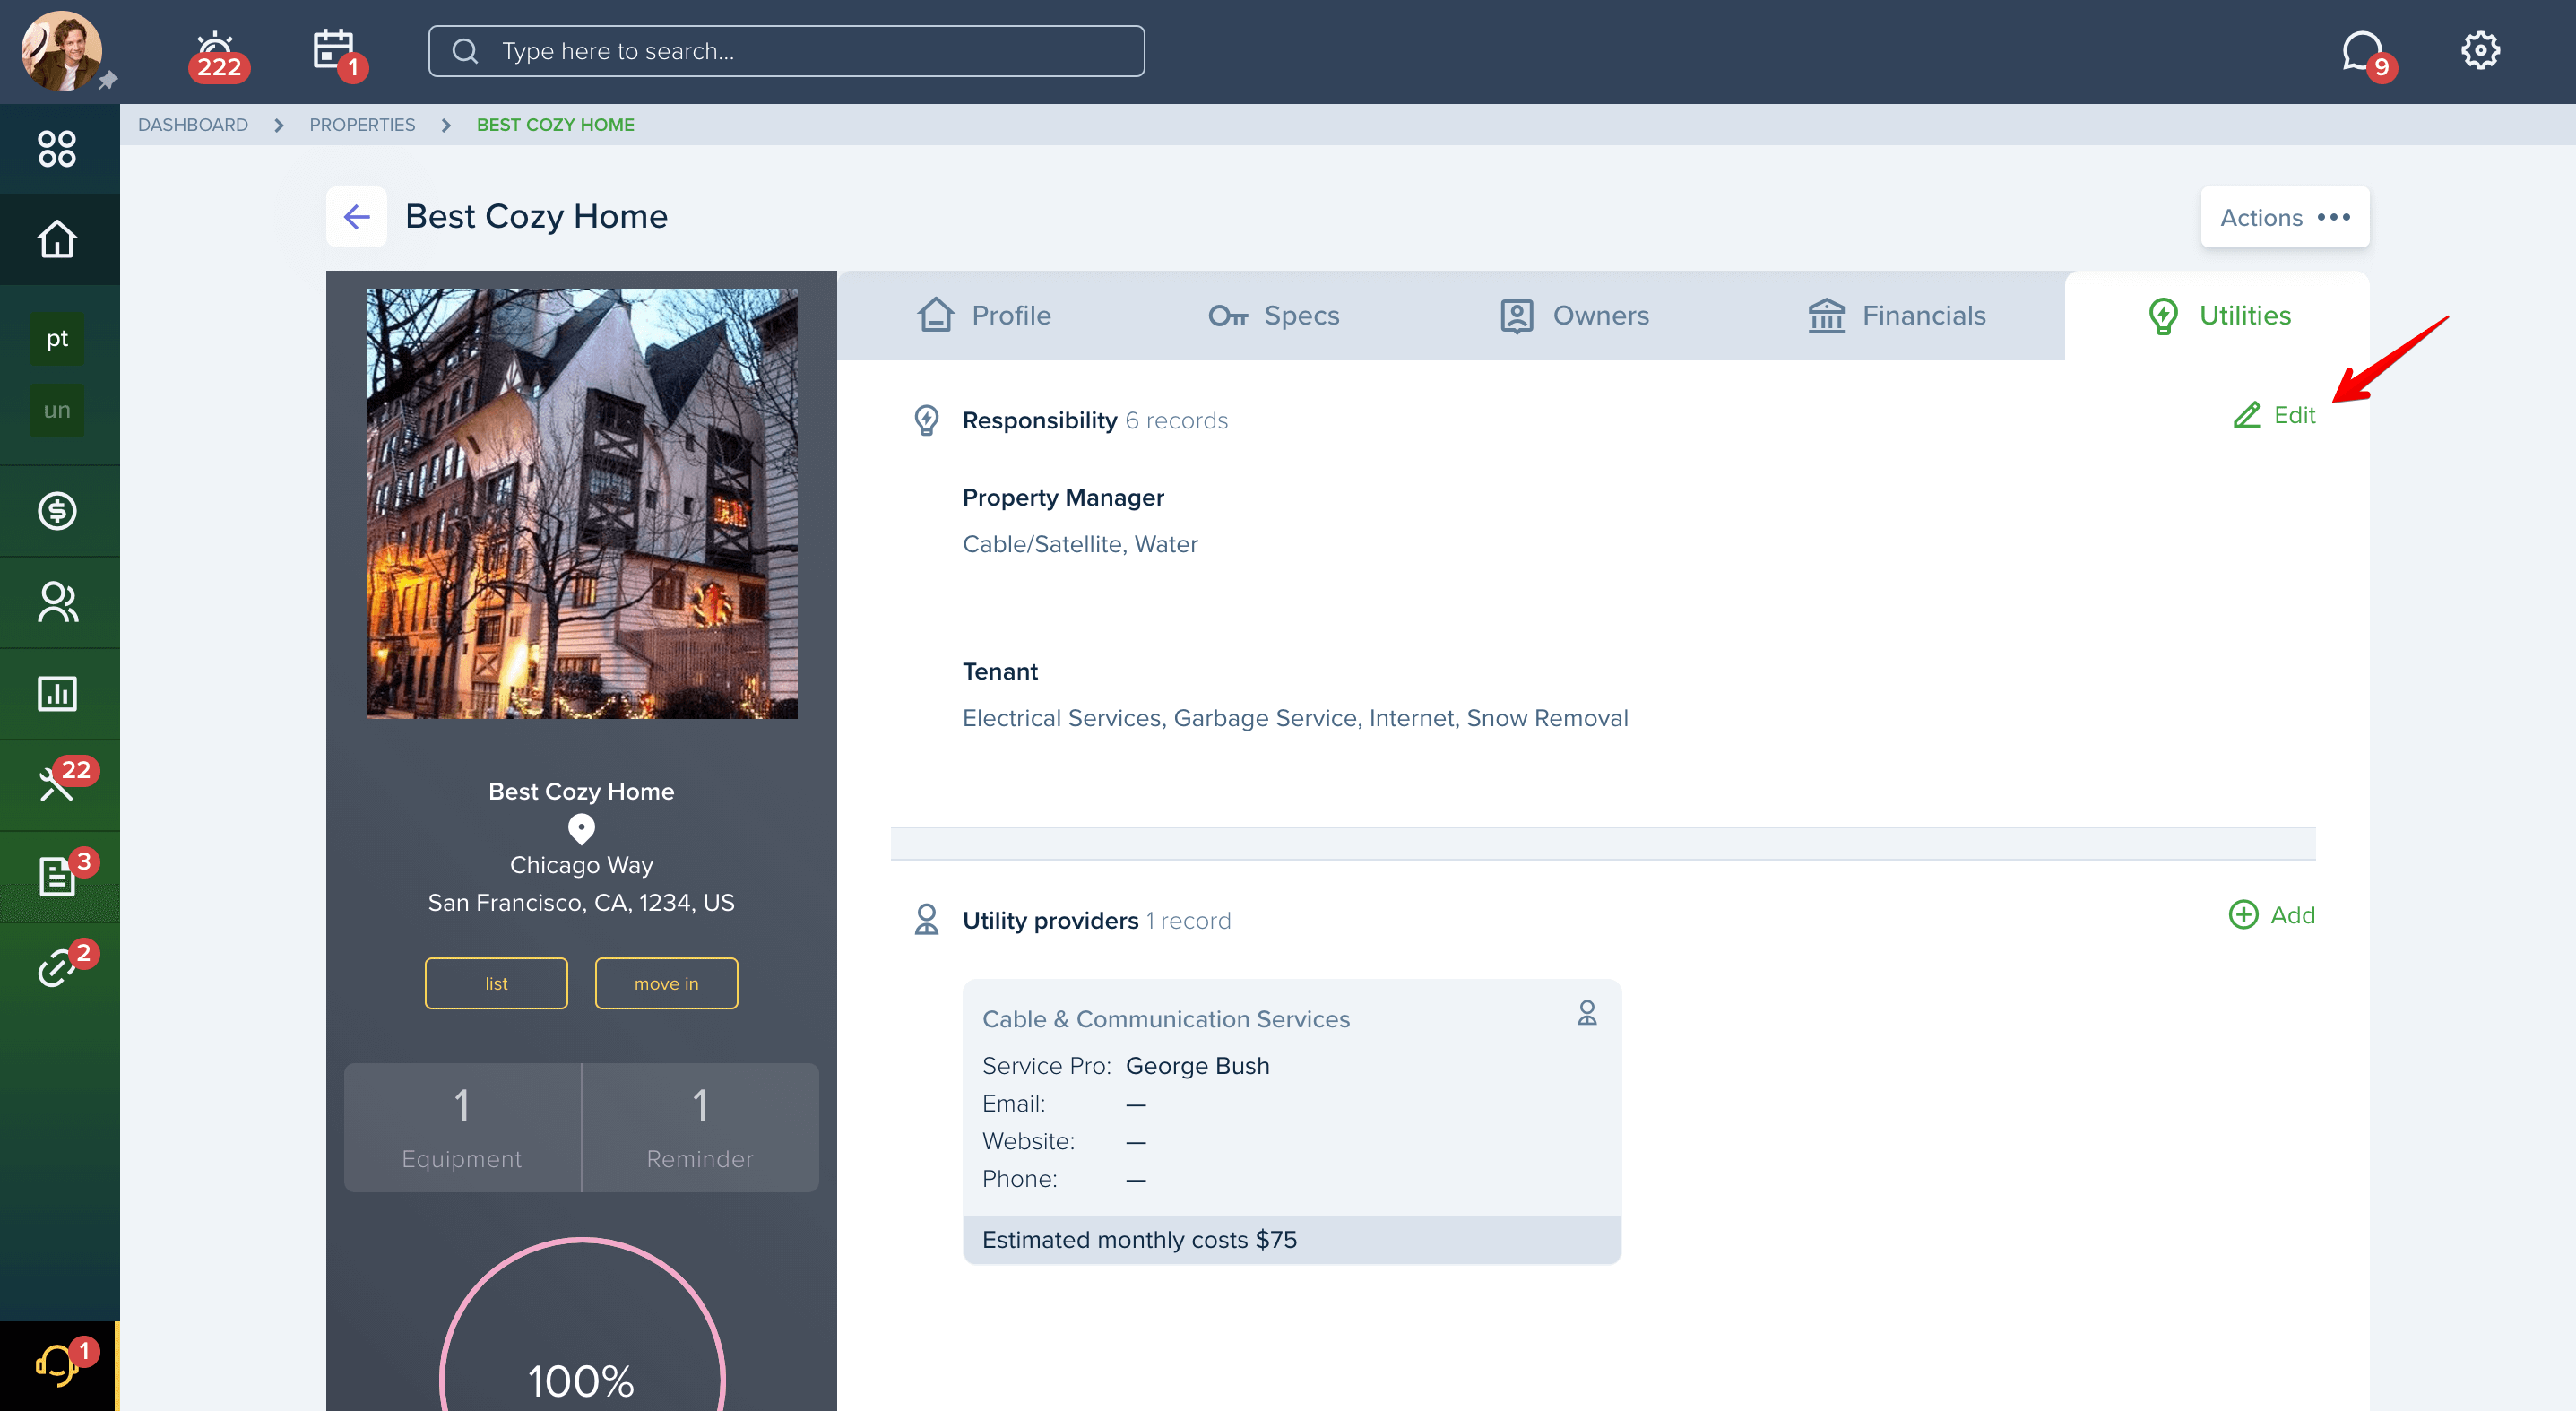Click the 'un' sidebar shortcut
This screenshot has height=1411, width=2576.
click(57, 410)
